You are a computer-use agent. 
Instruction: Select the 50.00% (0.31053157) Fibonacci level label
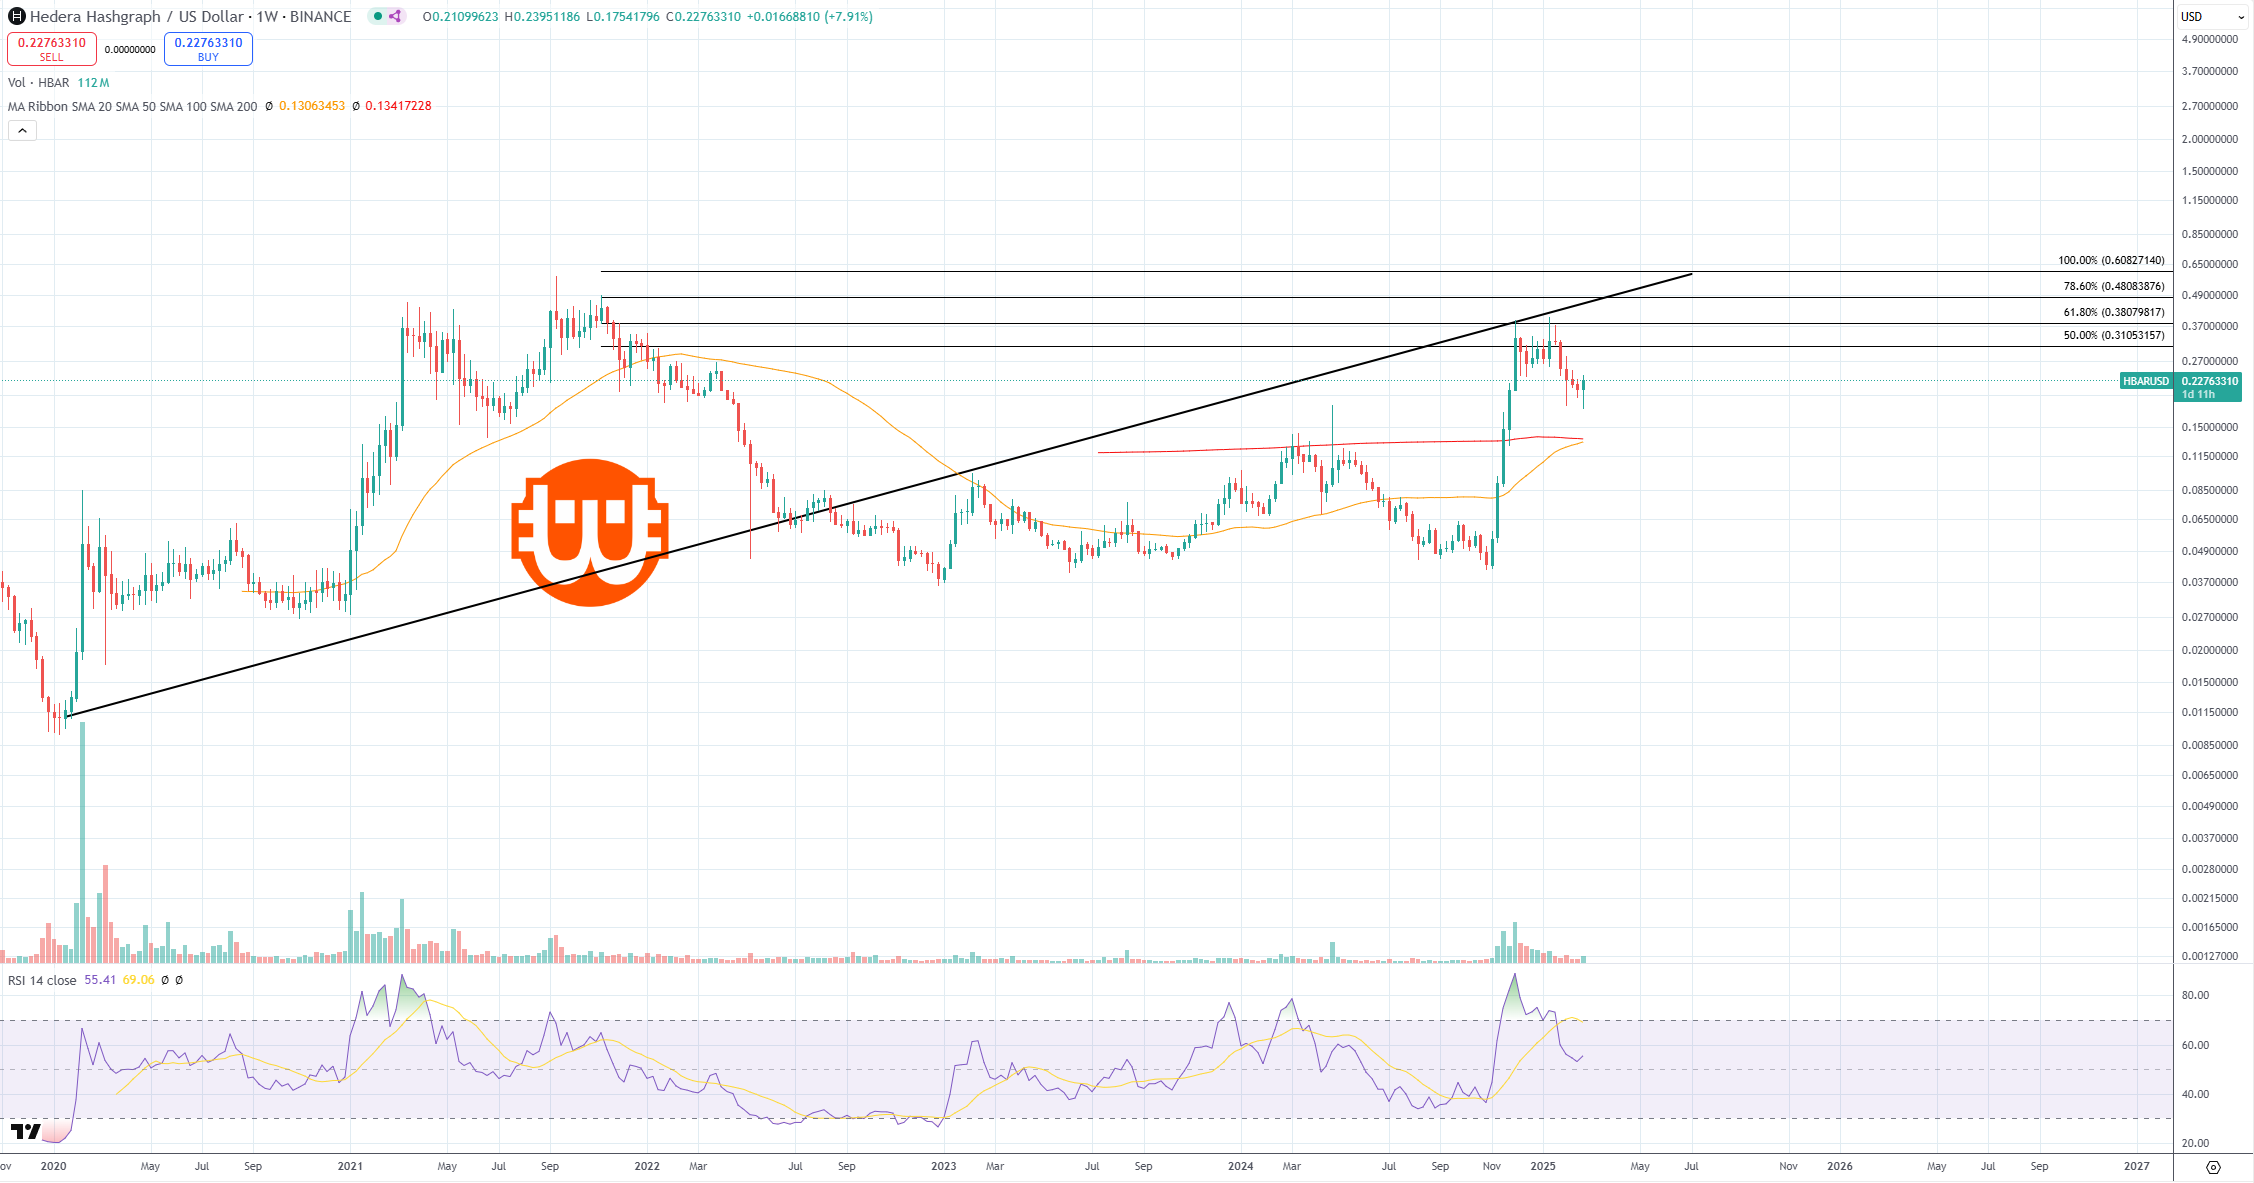point(2114,335)
